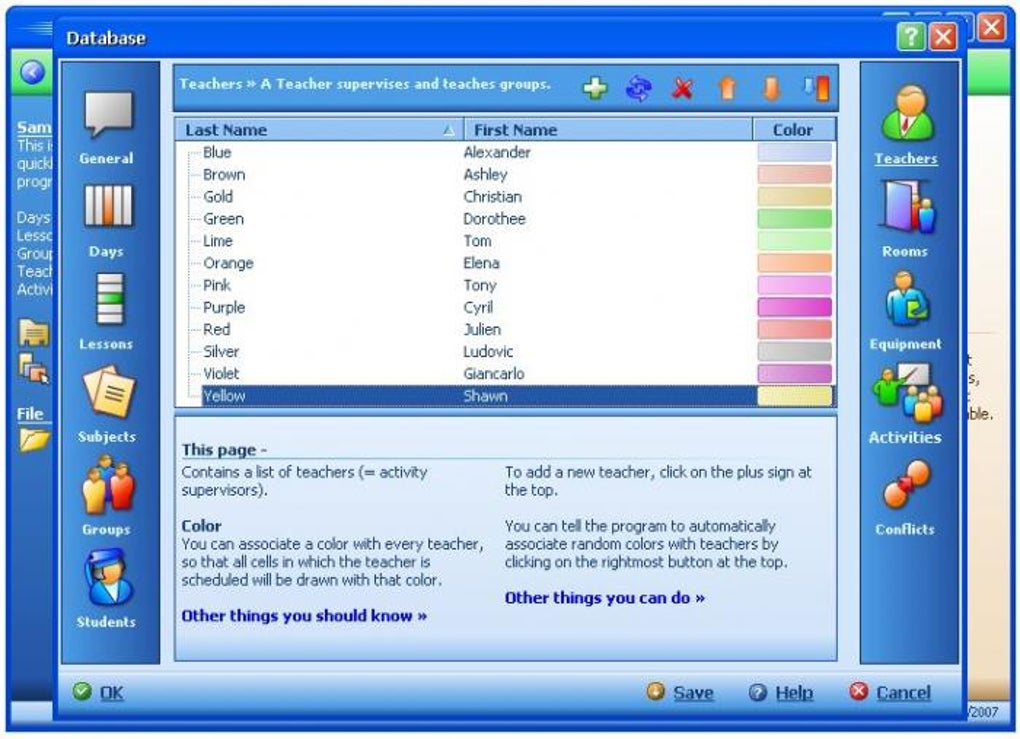
Task: Open the Groups section icon
Action: tap(108, 485)
